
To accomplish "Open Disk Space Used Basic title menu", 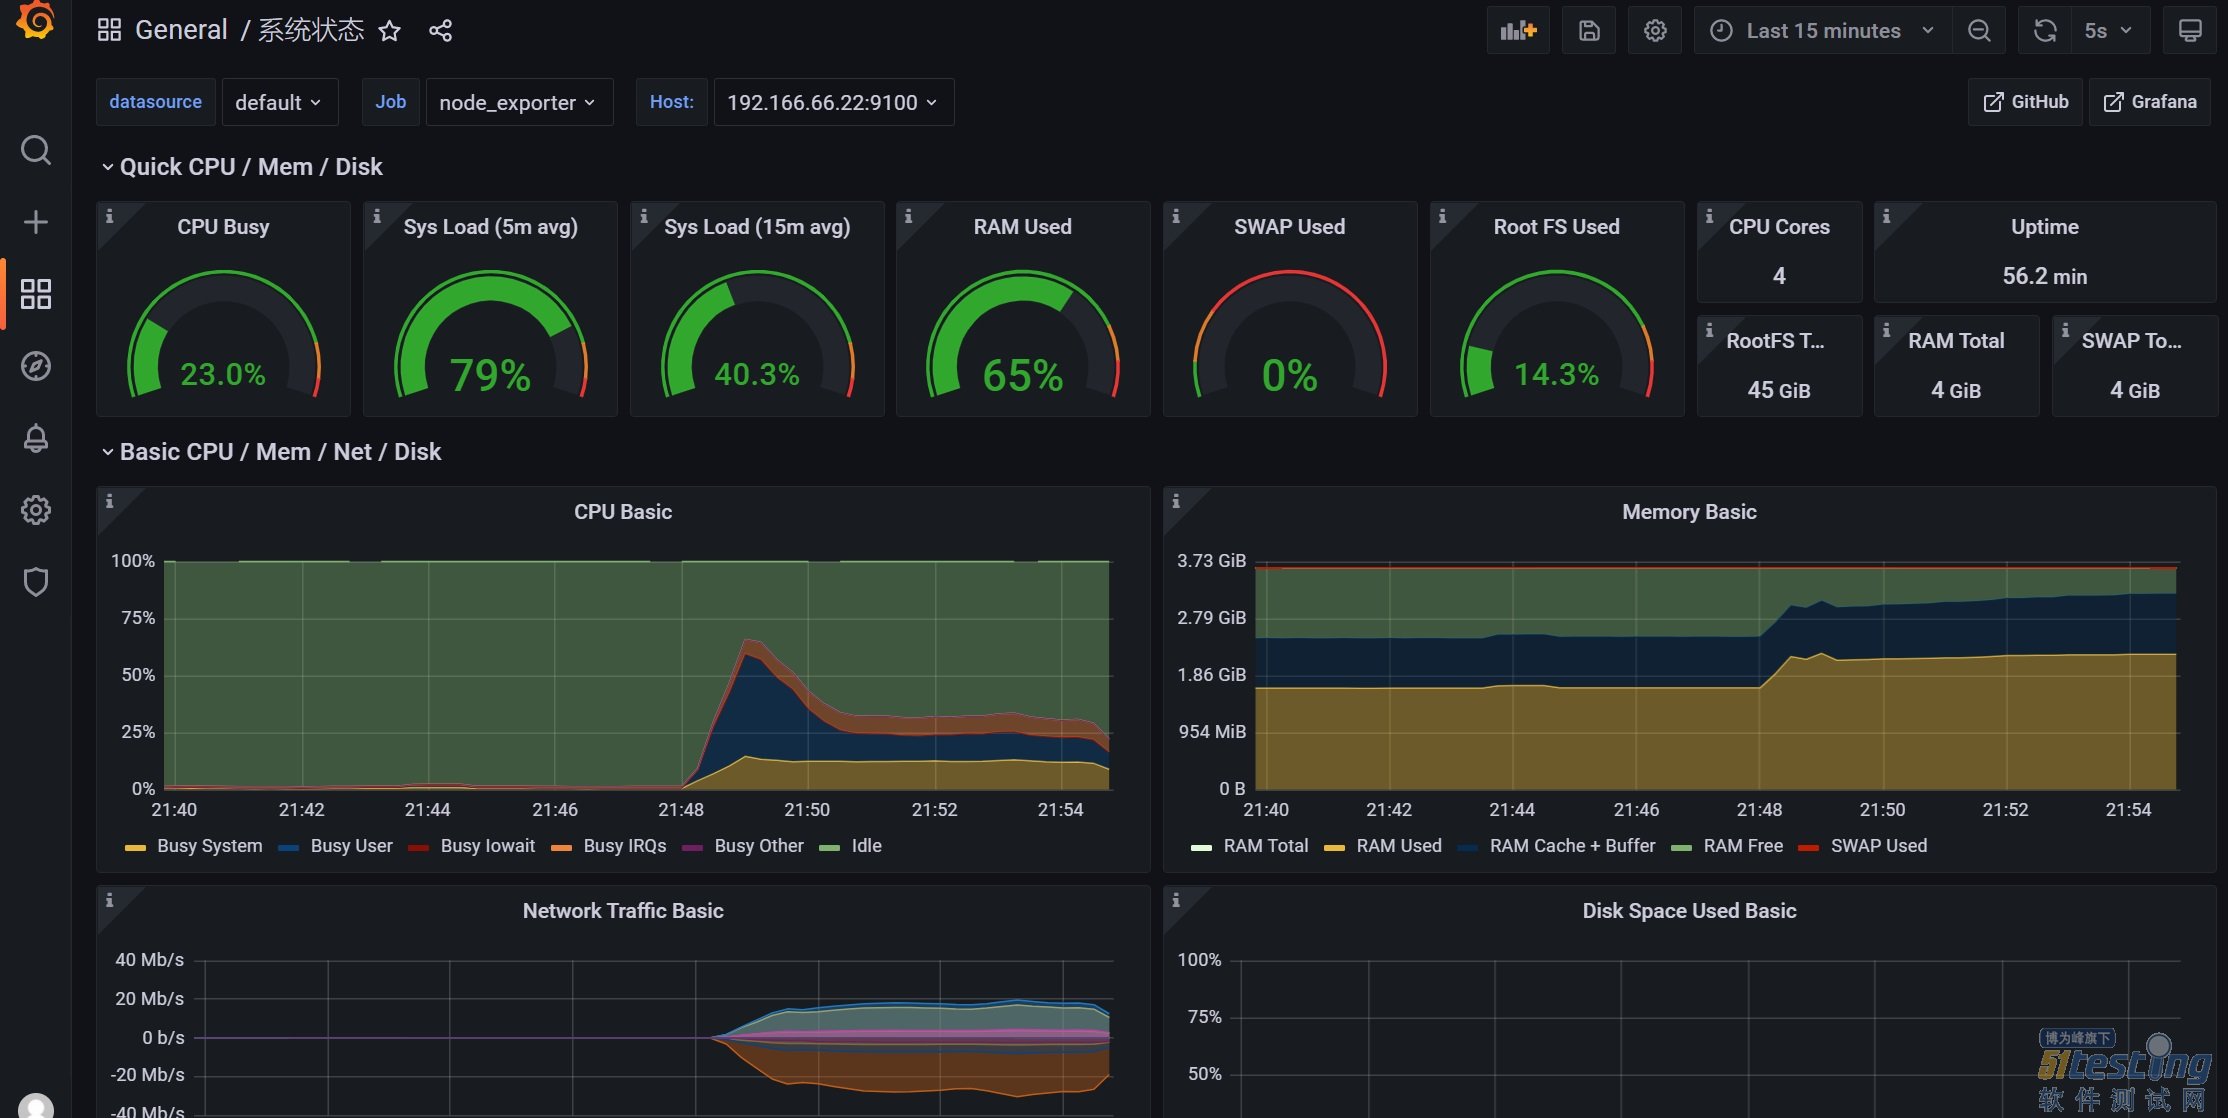I will [x=1689, y=911].
